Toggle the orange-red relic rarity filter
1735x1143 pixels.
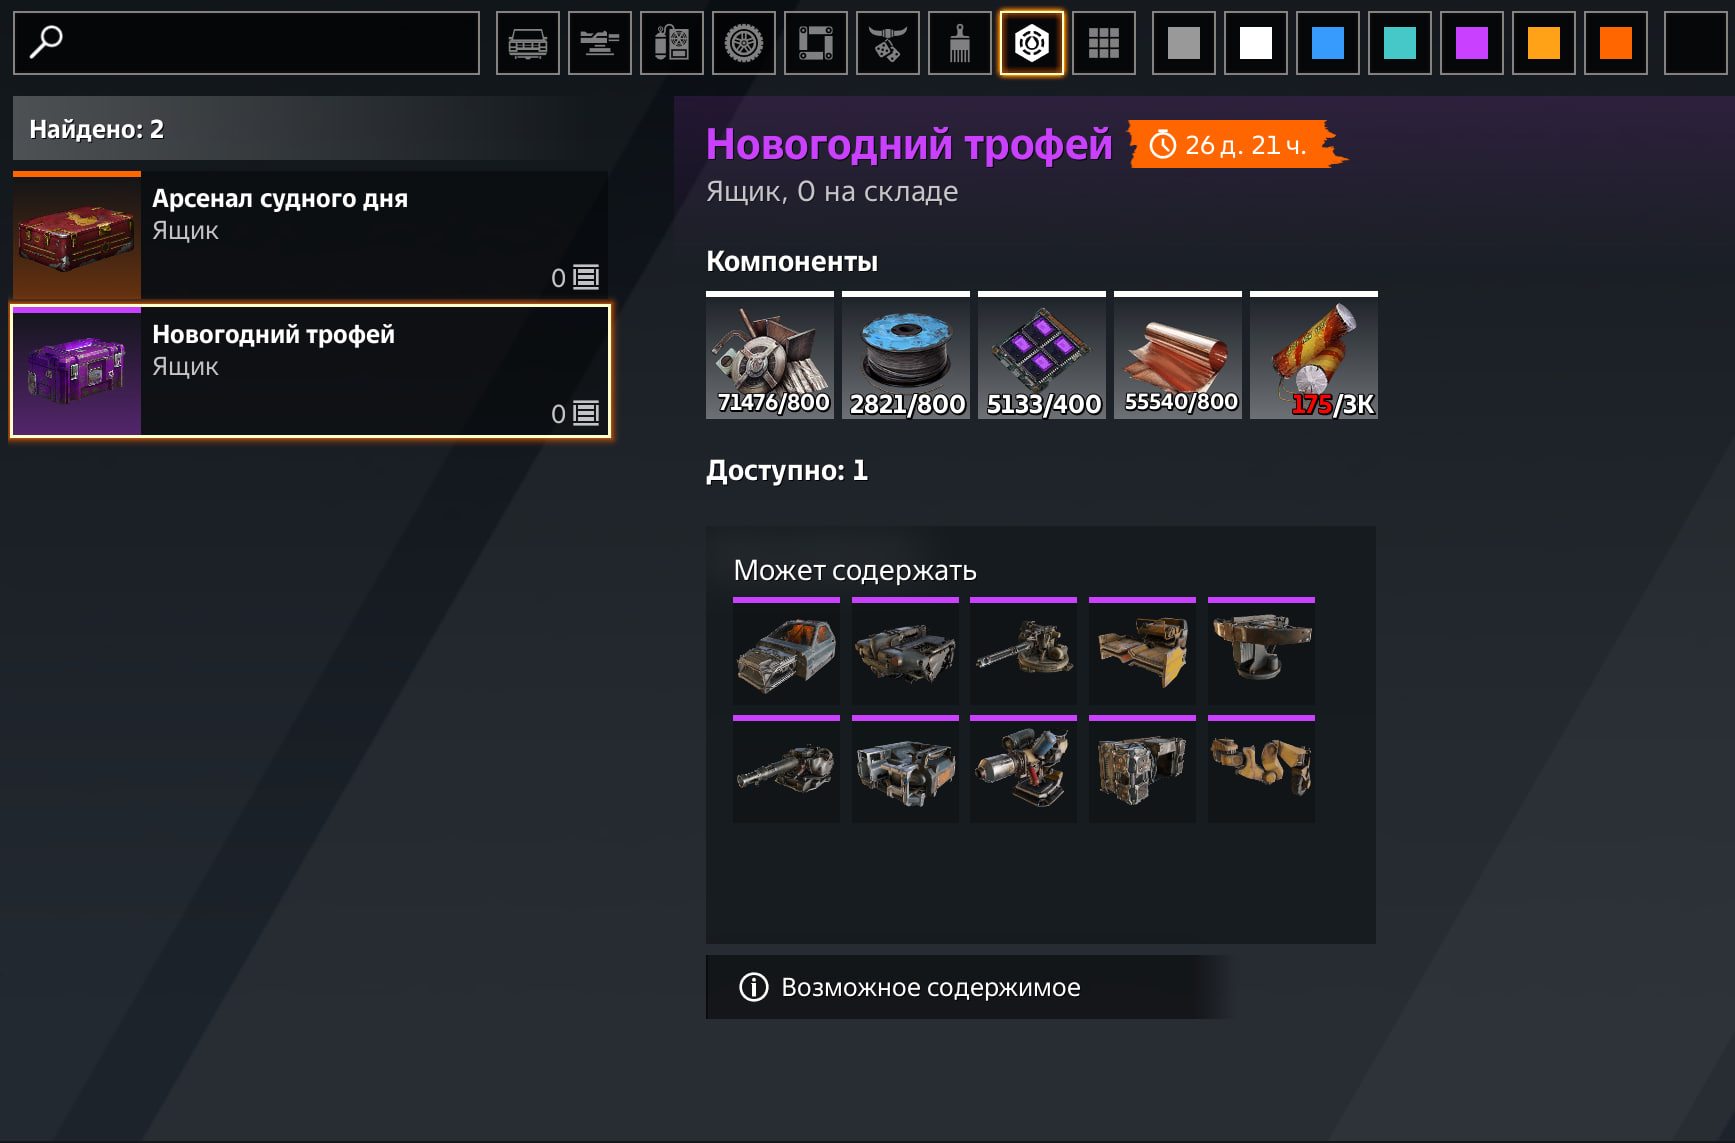click(x=1616, y=43)
